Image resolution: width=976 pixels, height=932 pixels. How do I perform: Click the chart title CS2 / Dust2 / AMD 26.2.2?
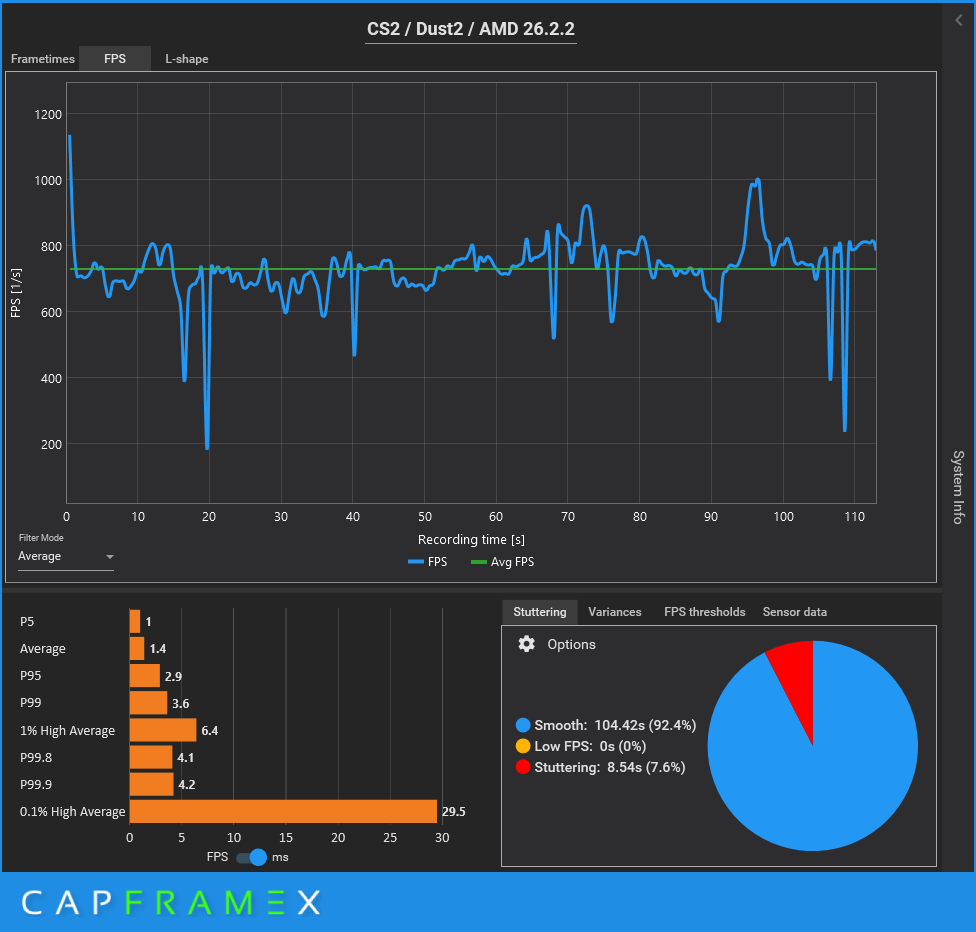[x=471, y=29]
